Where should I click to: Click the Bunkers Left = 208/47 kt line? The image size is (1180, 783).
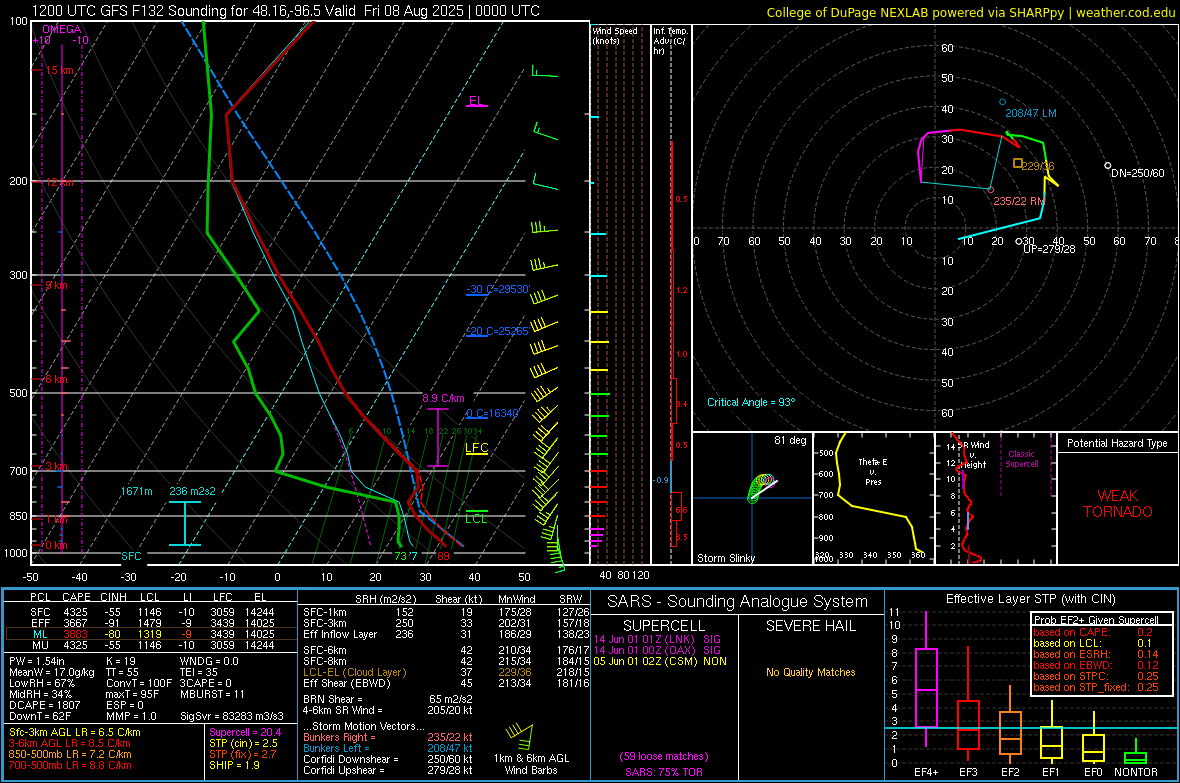click(x=388, y=748)
